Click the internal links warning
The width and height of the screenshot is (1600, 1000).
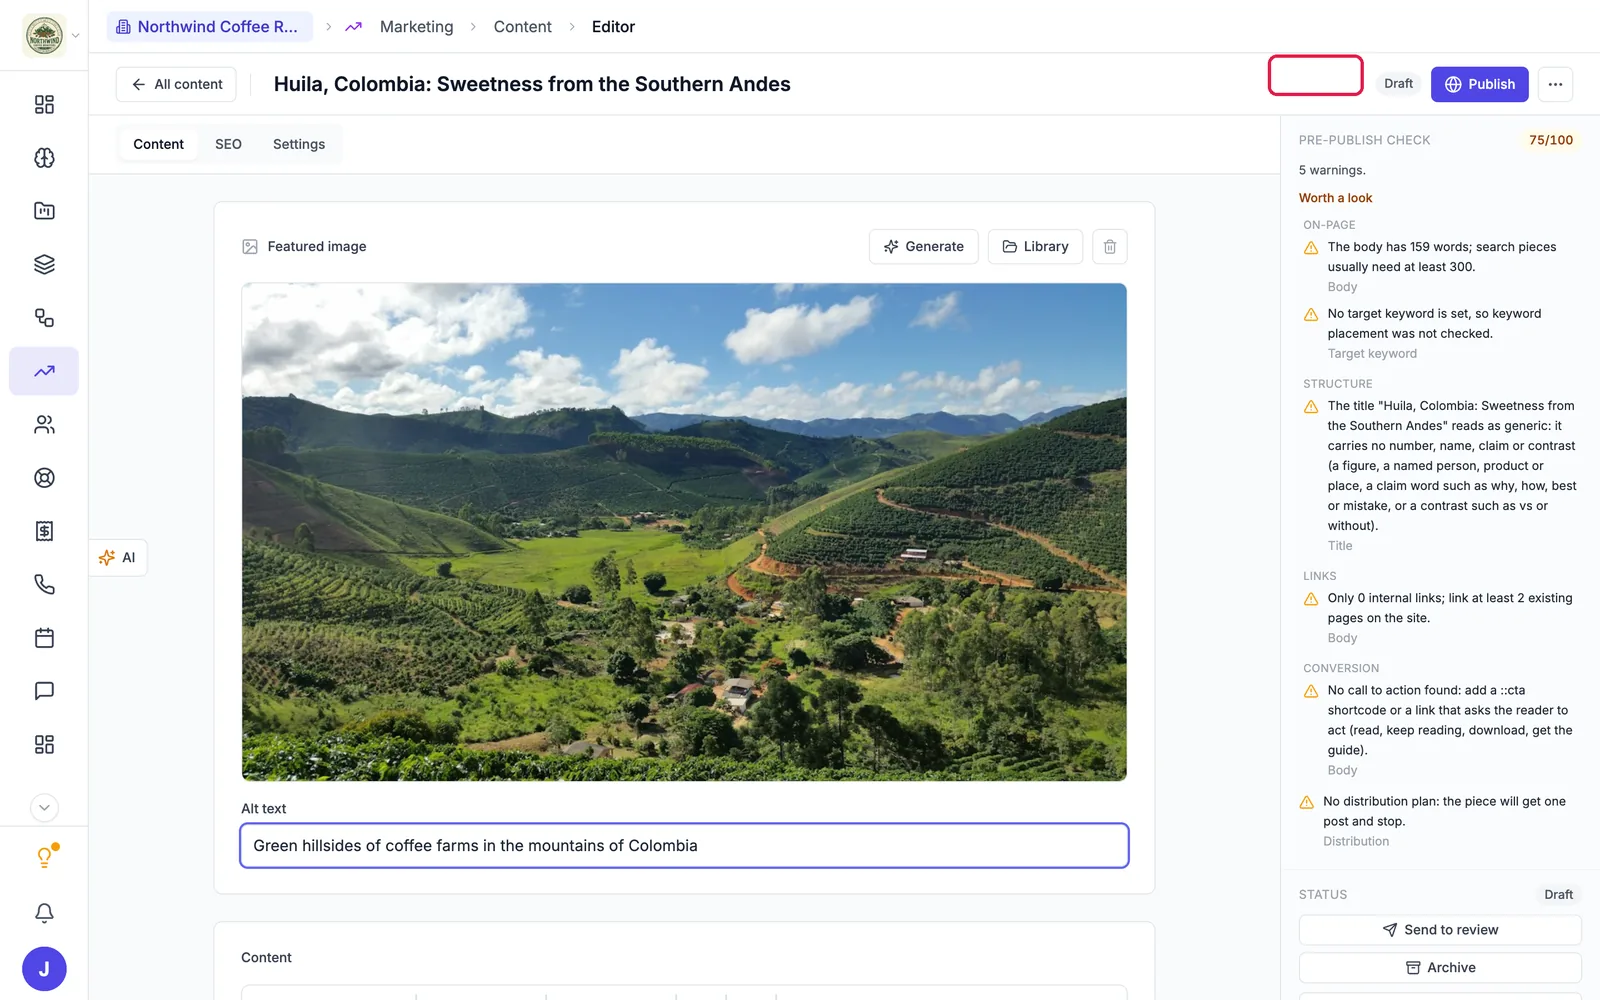(x=1440, y=617)
